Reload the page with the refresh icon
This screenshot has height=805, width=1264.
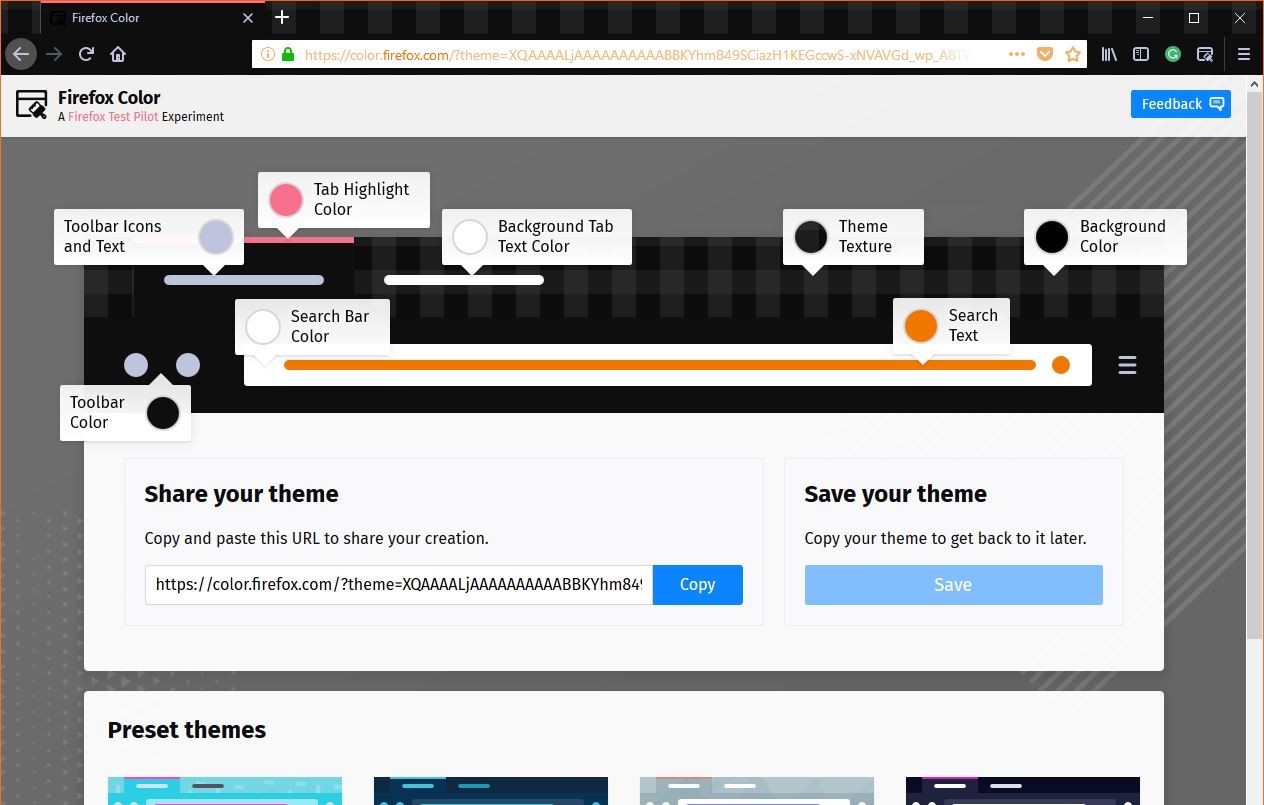coord(86,54)
